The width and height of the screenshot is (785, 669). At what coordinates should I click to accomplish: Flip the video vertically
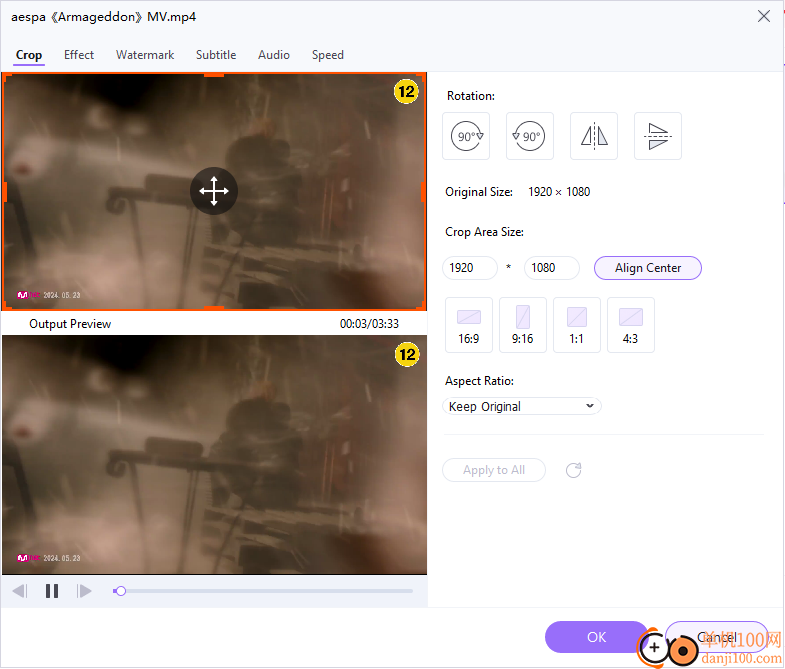click(x=658, y=136)
